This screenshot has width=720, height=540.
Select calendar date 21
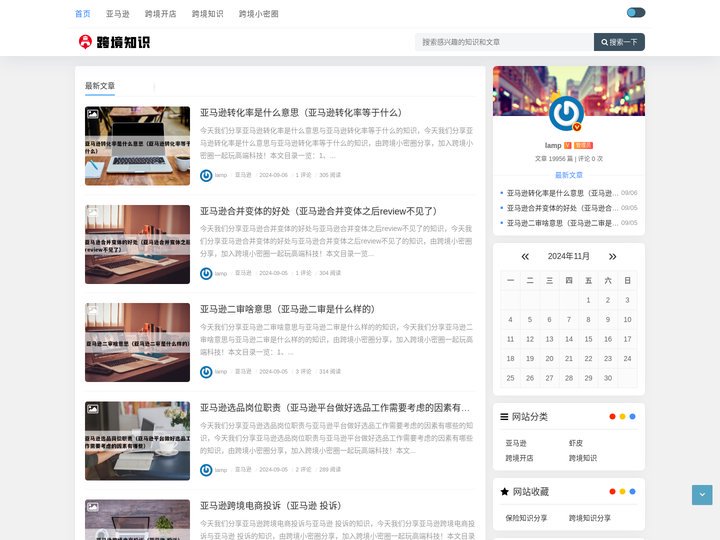tap(569, 359)
